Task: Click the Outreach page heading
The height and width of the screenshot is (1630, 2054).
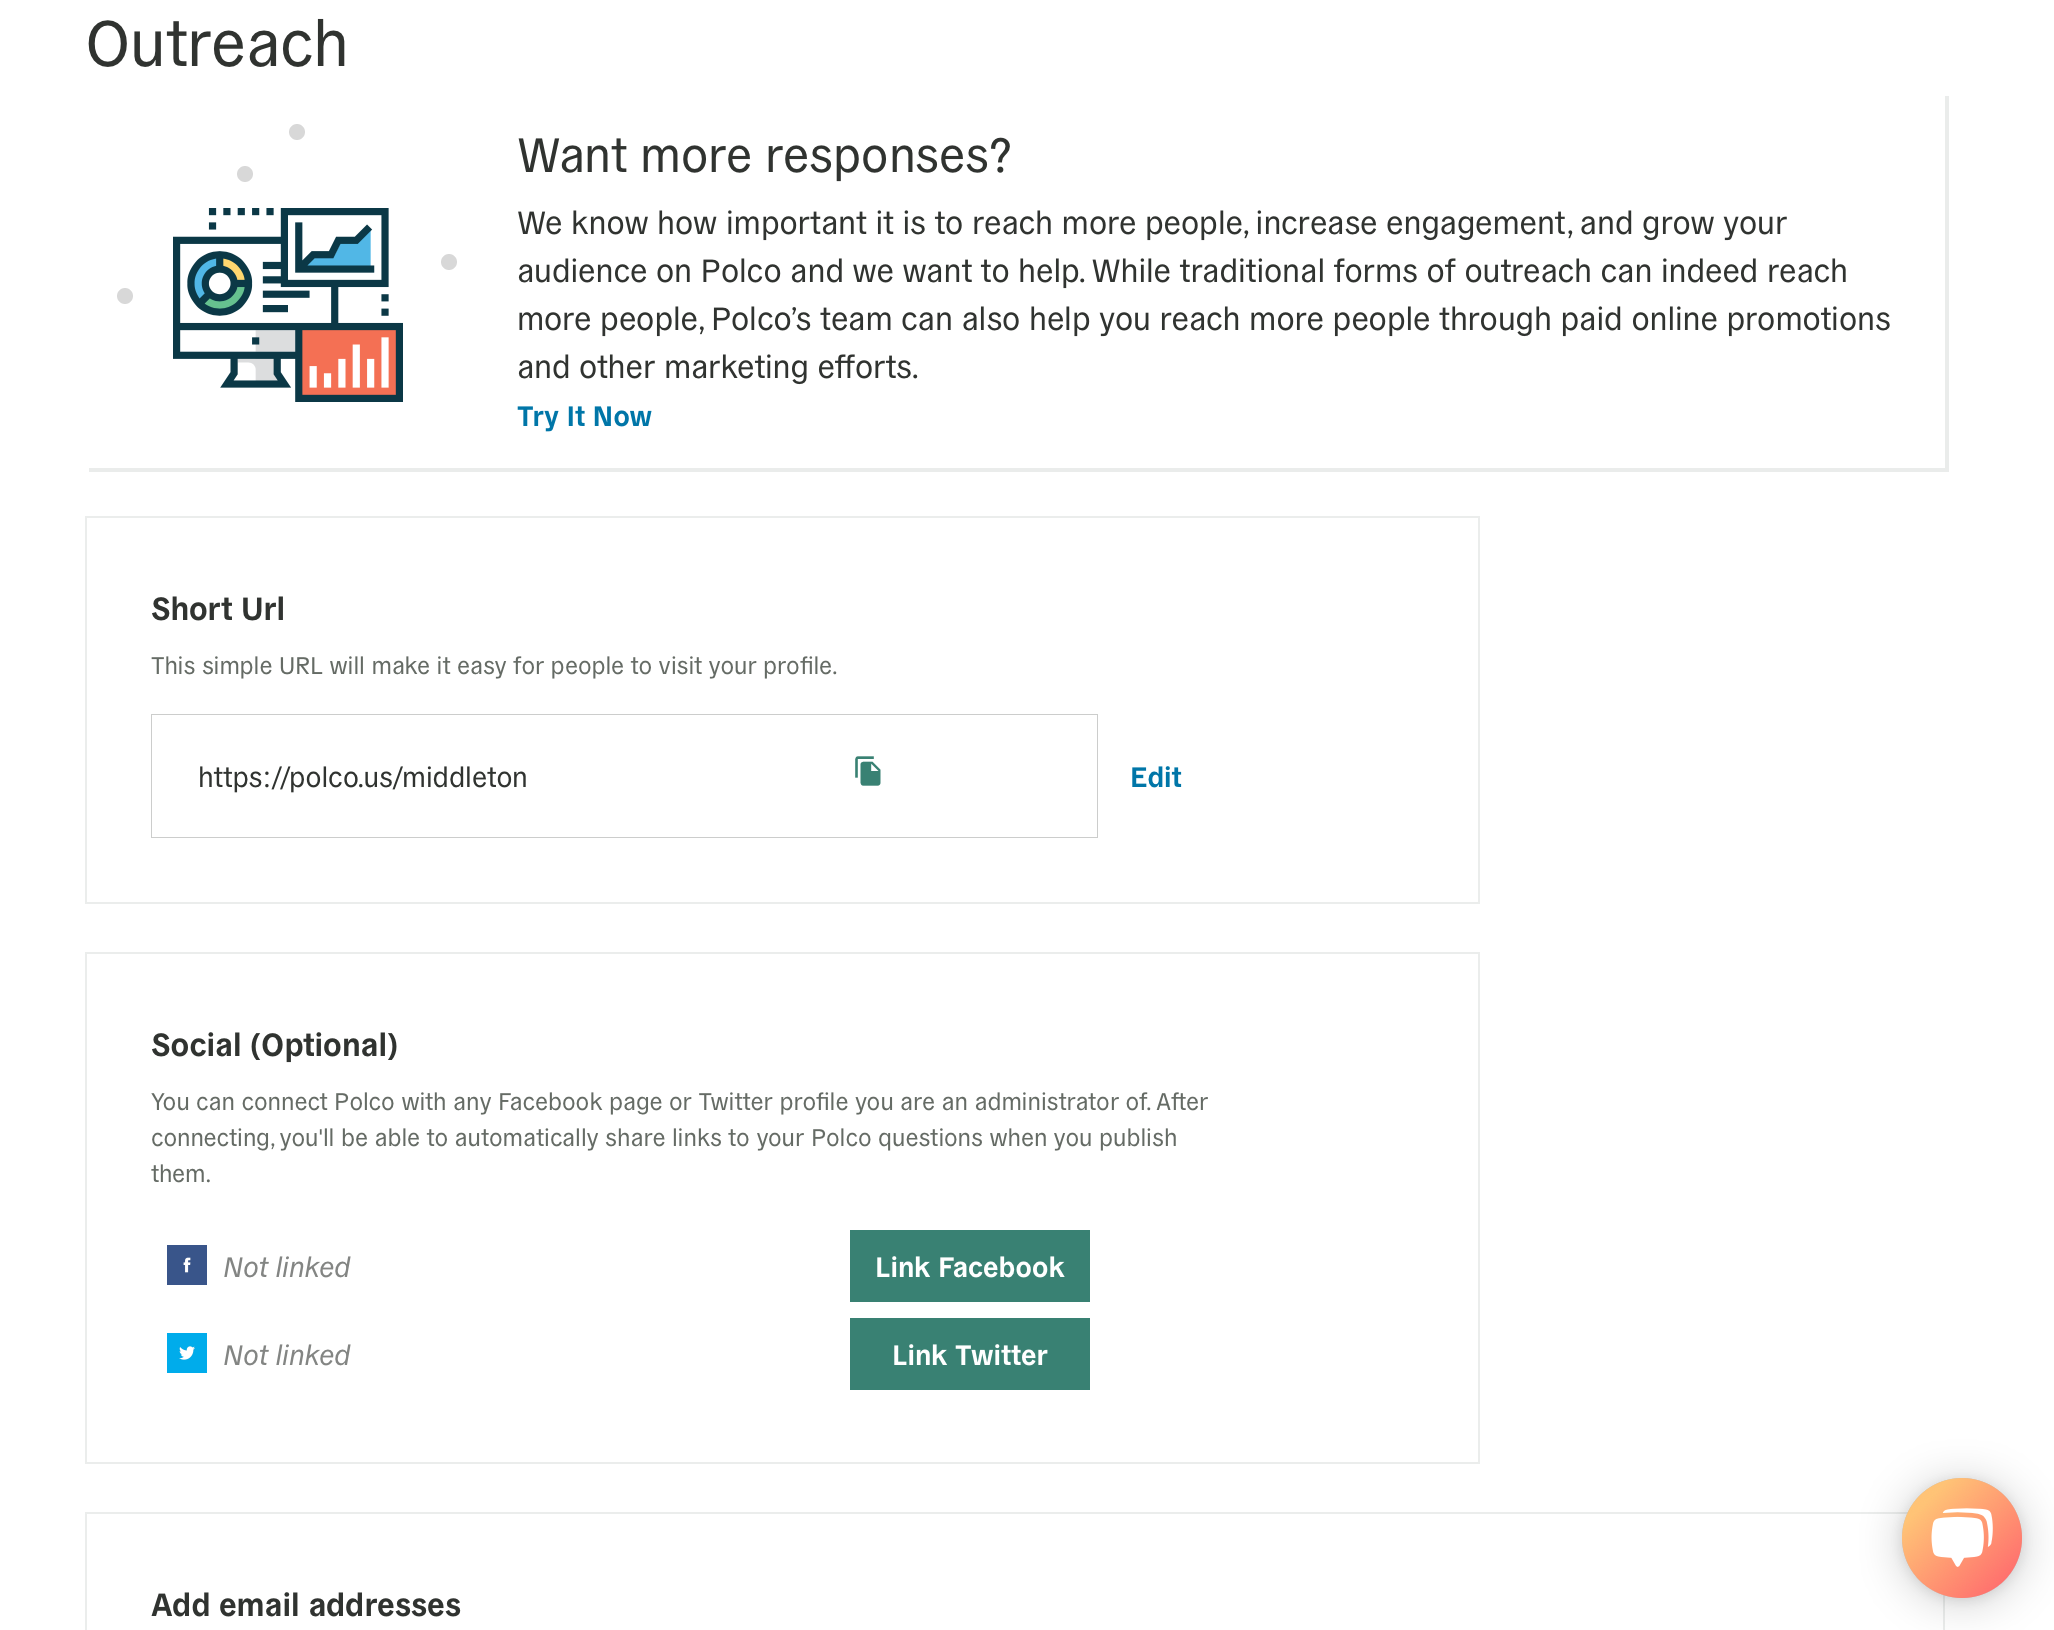Action: (217, 45)
